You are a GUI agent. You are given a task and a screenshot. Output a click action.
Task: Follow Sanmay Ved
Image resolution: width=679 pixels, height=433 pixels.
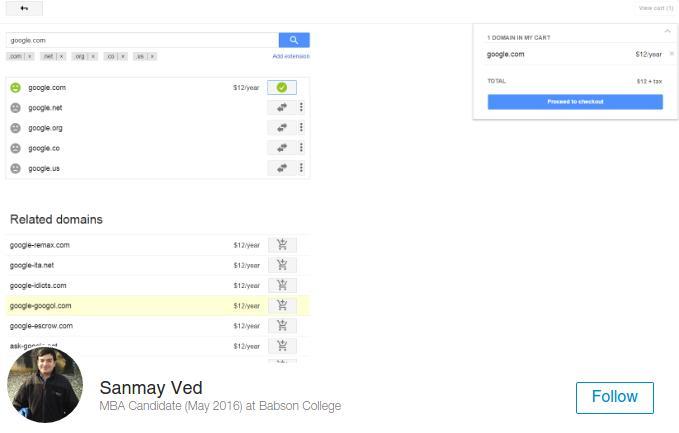click(614, 397)
